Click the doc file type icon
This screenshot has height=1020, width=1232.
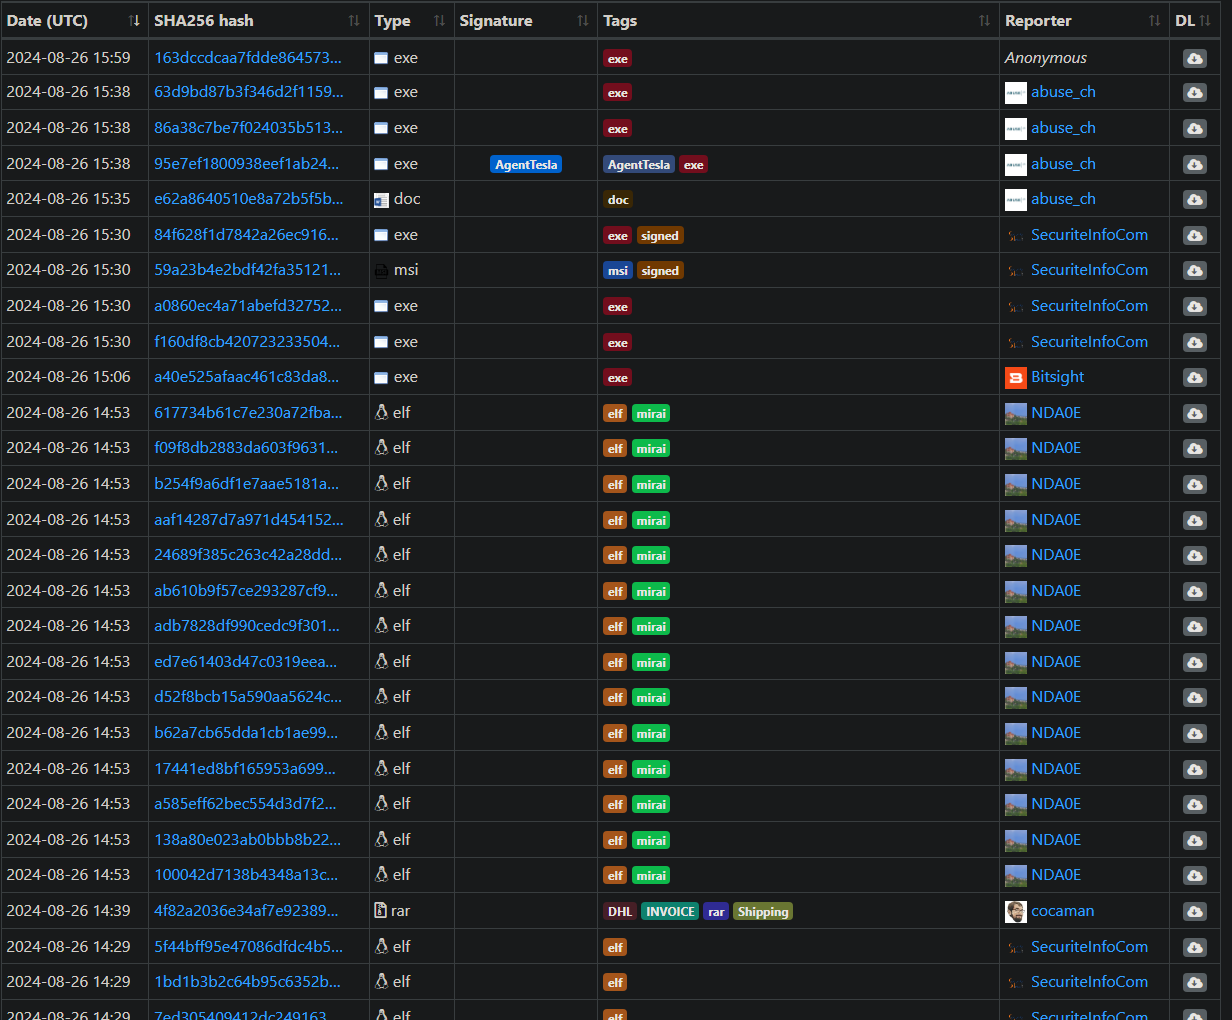click(x=380, y=199)
